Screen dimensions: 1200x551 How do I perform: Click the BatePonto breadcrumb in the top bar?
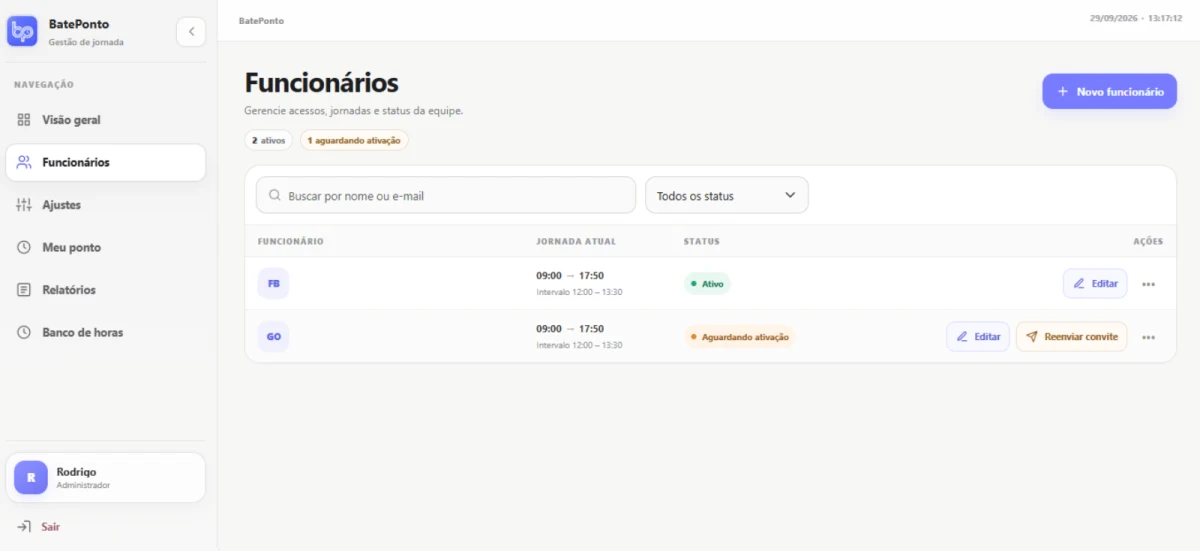(x=261, y=20)
